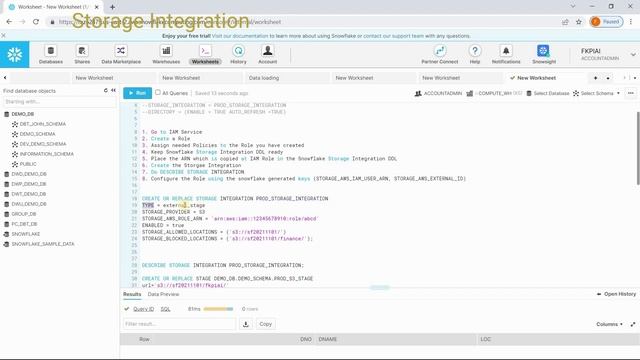Dismiss the free trial banner

click(4, 36)
